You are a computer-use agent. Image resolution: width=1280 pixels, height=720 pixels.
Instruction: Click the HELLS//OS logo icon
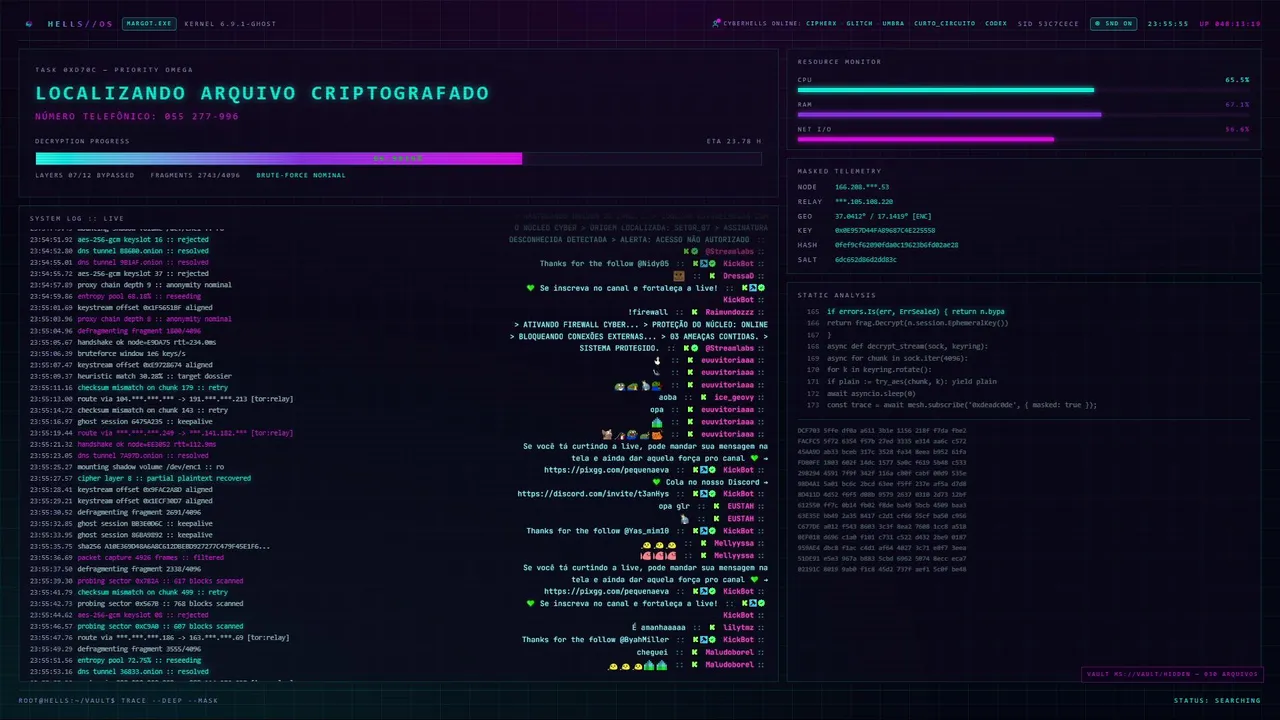[29, 23]
